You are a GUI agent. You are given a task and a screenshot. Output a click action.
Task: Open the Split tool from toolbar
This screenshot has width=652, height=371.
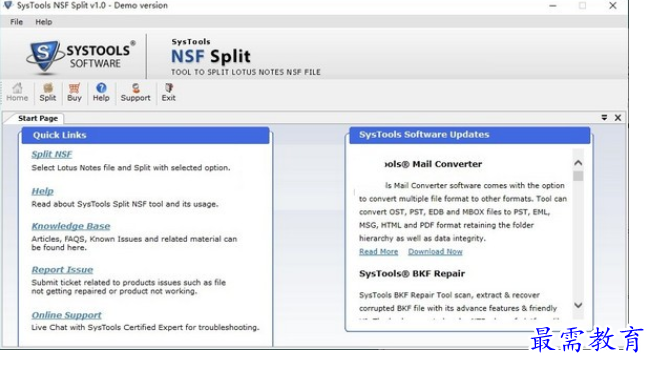coord(47,92)
